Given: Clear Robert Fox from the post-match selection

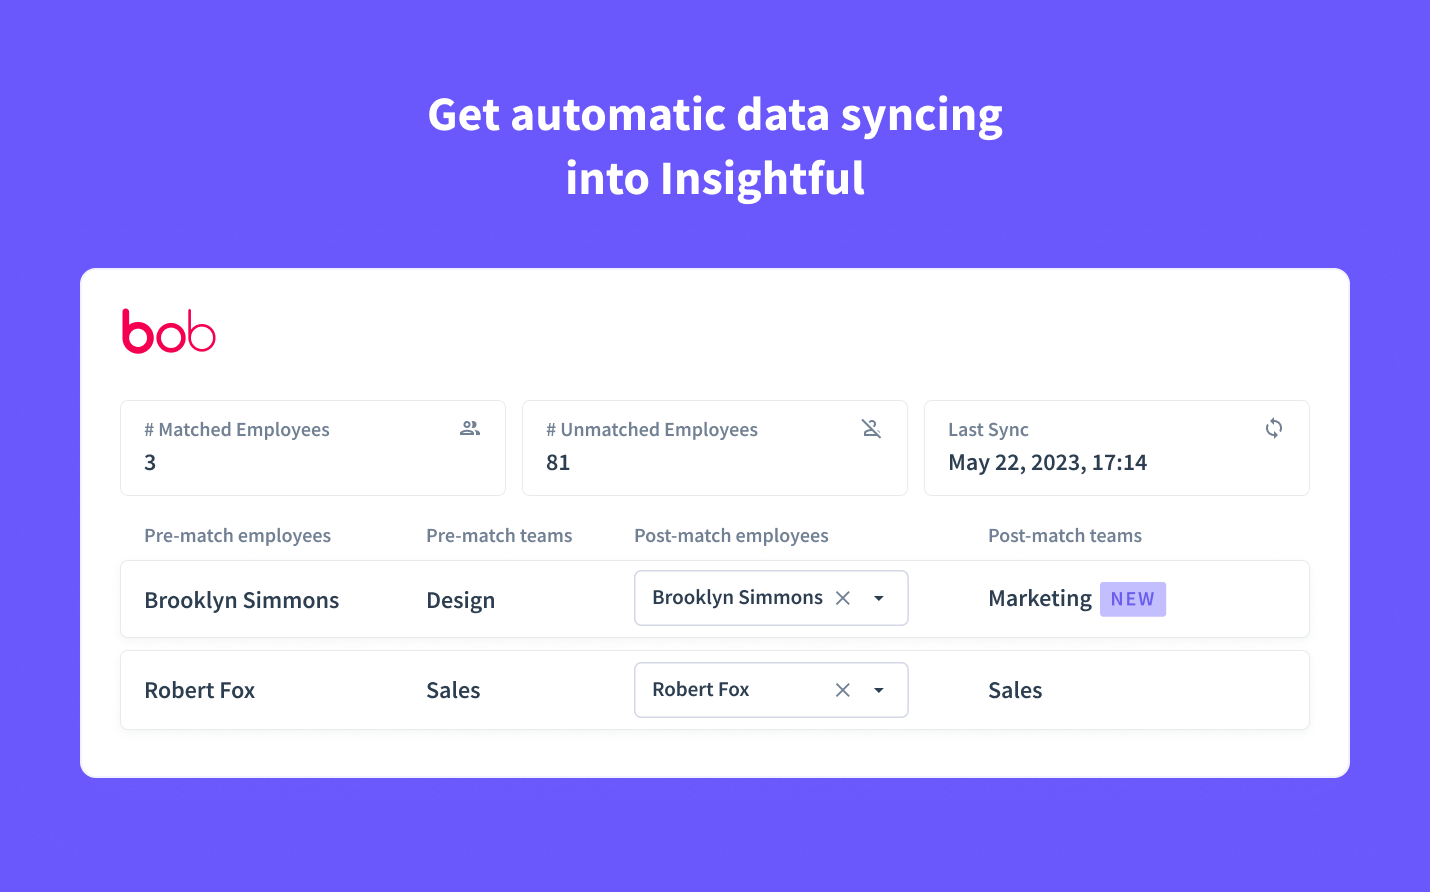Looking at the screenshot, I should point(843,689).
